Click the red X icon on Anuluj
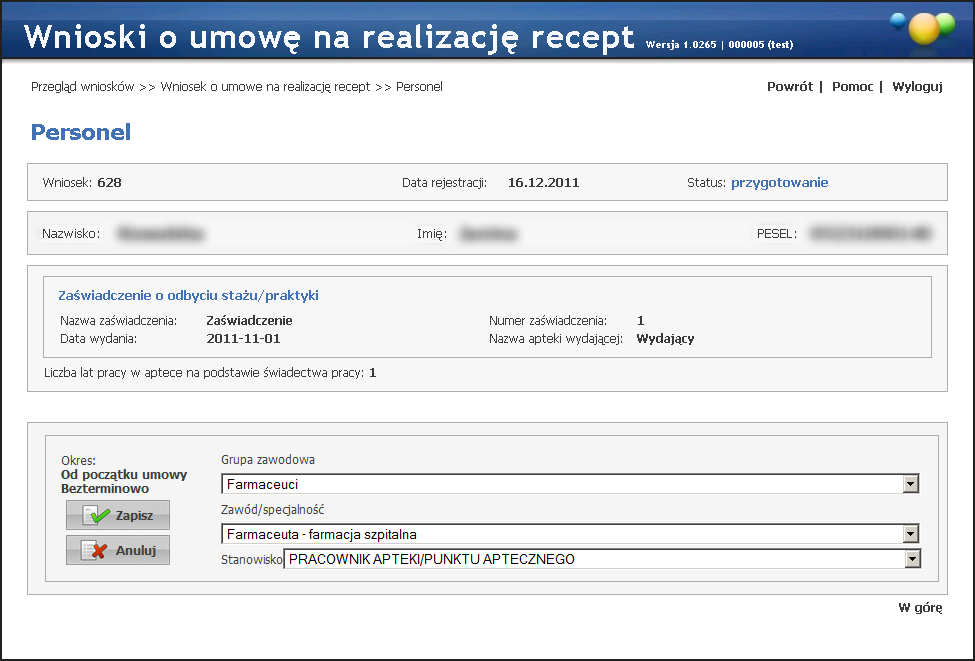 (x=95, y=550)
